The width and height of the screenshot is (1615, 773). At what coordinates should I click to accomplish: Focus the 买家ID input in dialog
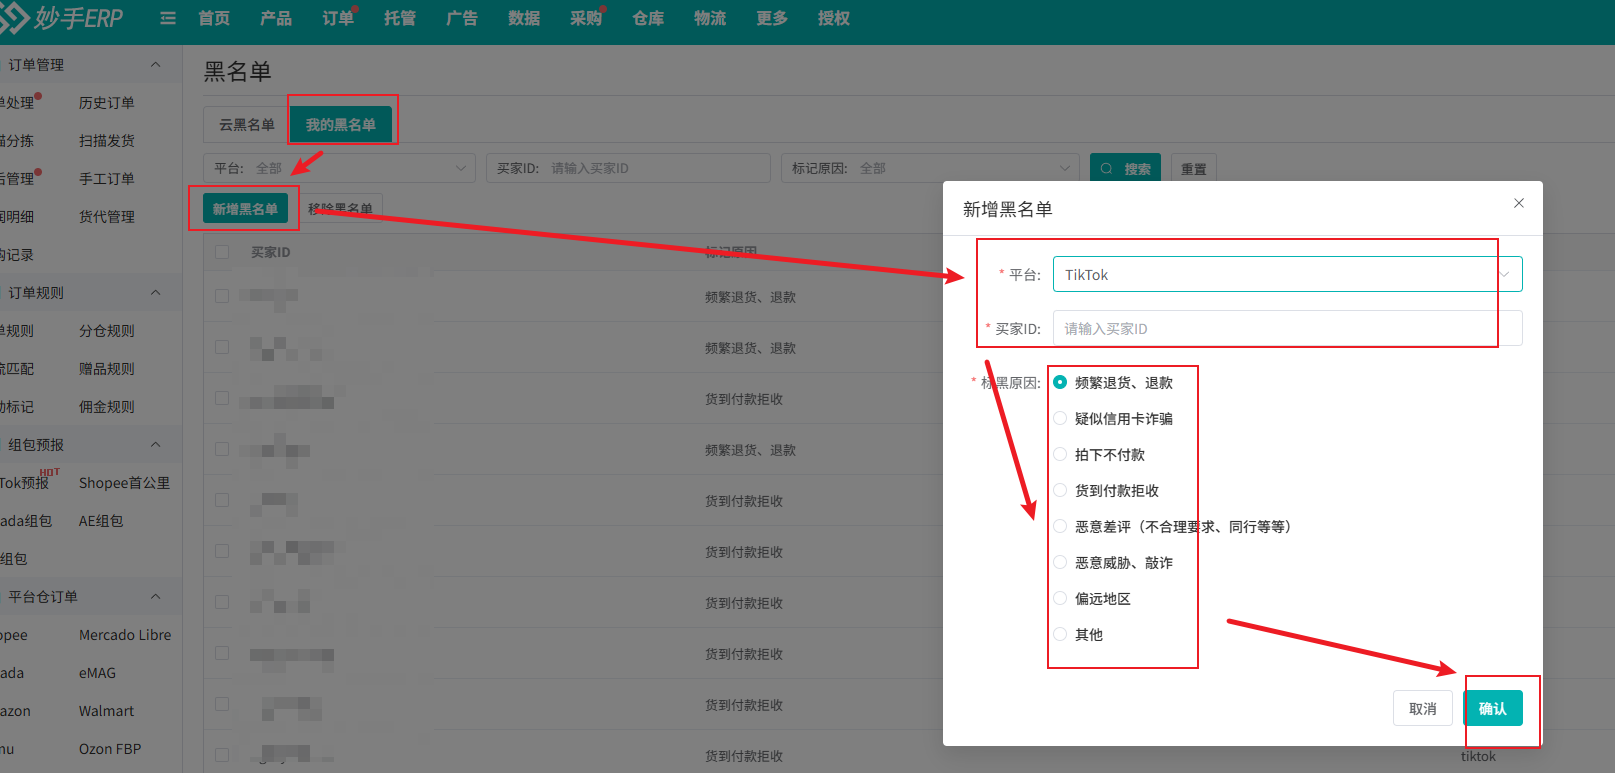pyautogui.click(x=1287, y=328)
